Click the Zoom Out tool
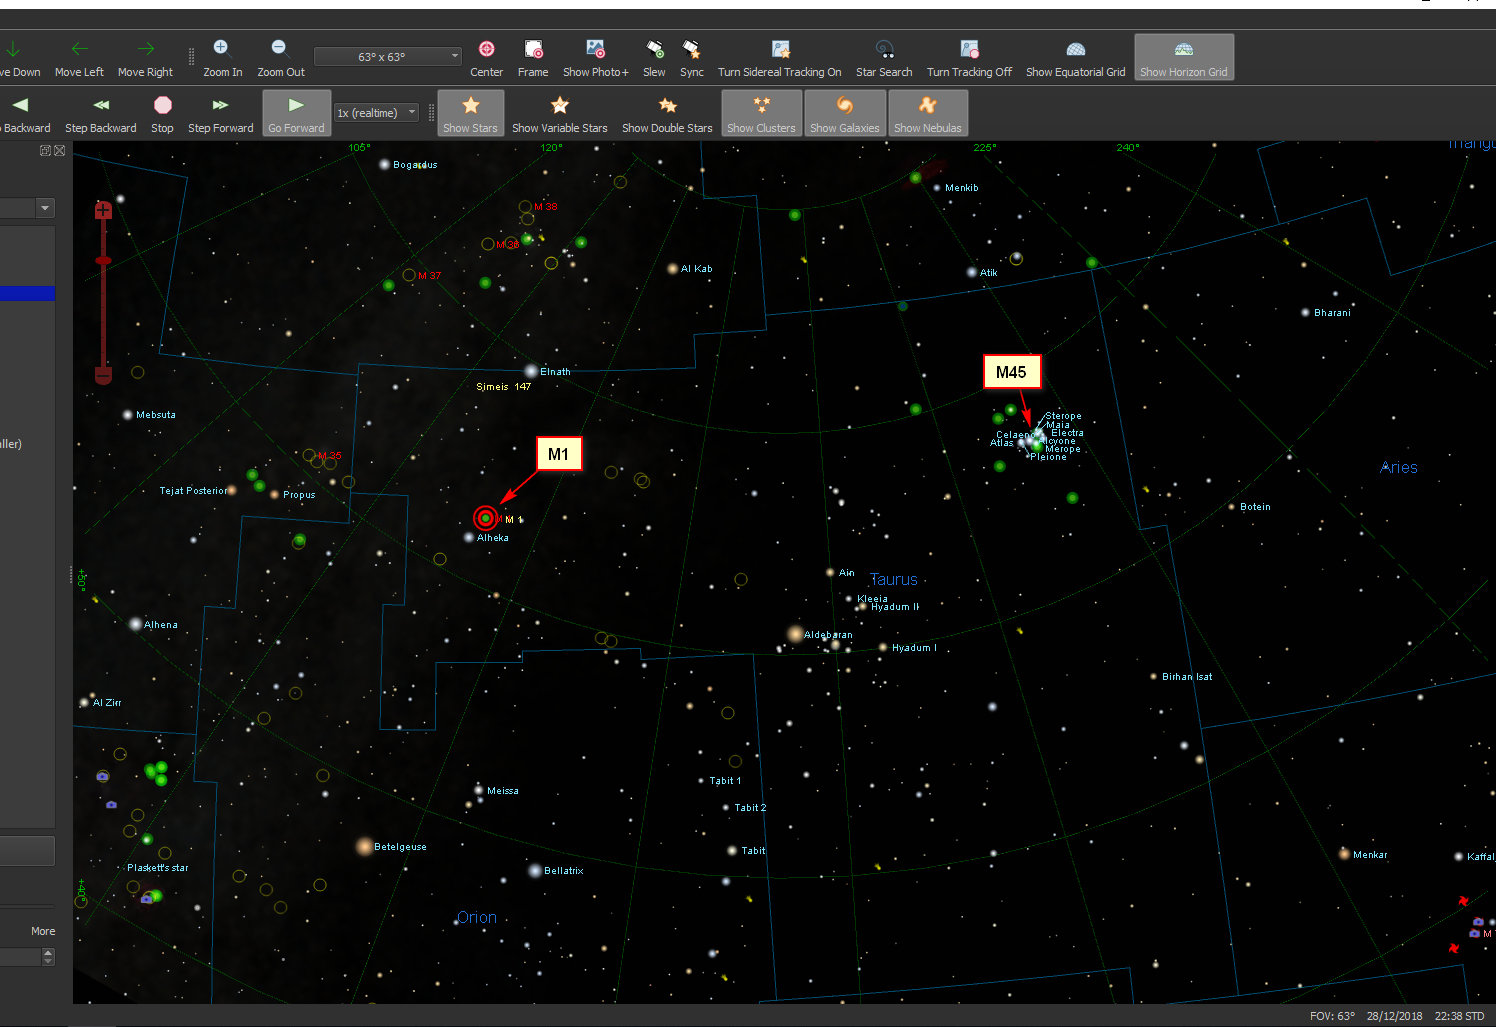 280,57
